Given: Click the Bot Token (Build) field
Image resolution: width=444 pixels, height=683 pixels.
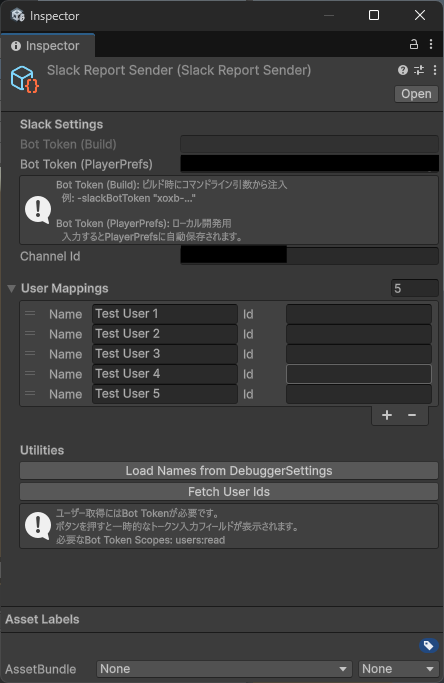Looking at the screenshot, I should coord(309,144).
